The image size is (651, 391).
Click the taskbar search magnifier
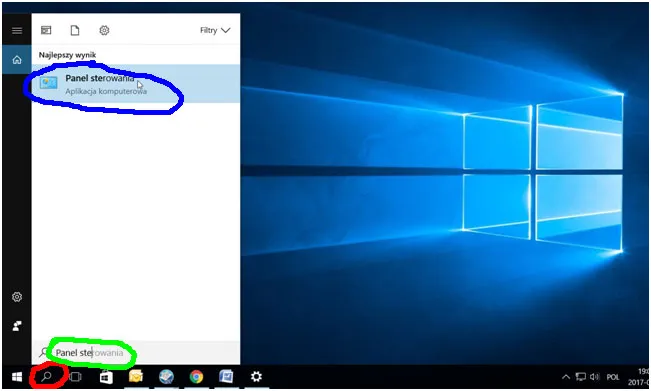(x=46, y=376)
